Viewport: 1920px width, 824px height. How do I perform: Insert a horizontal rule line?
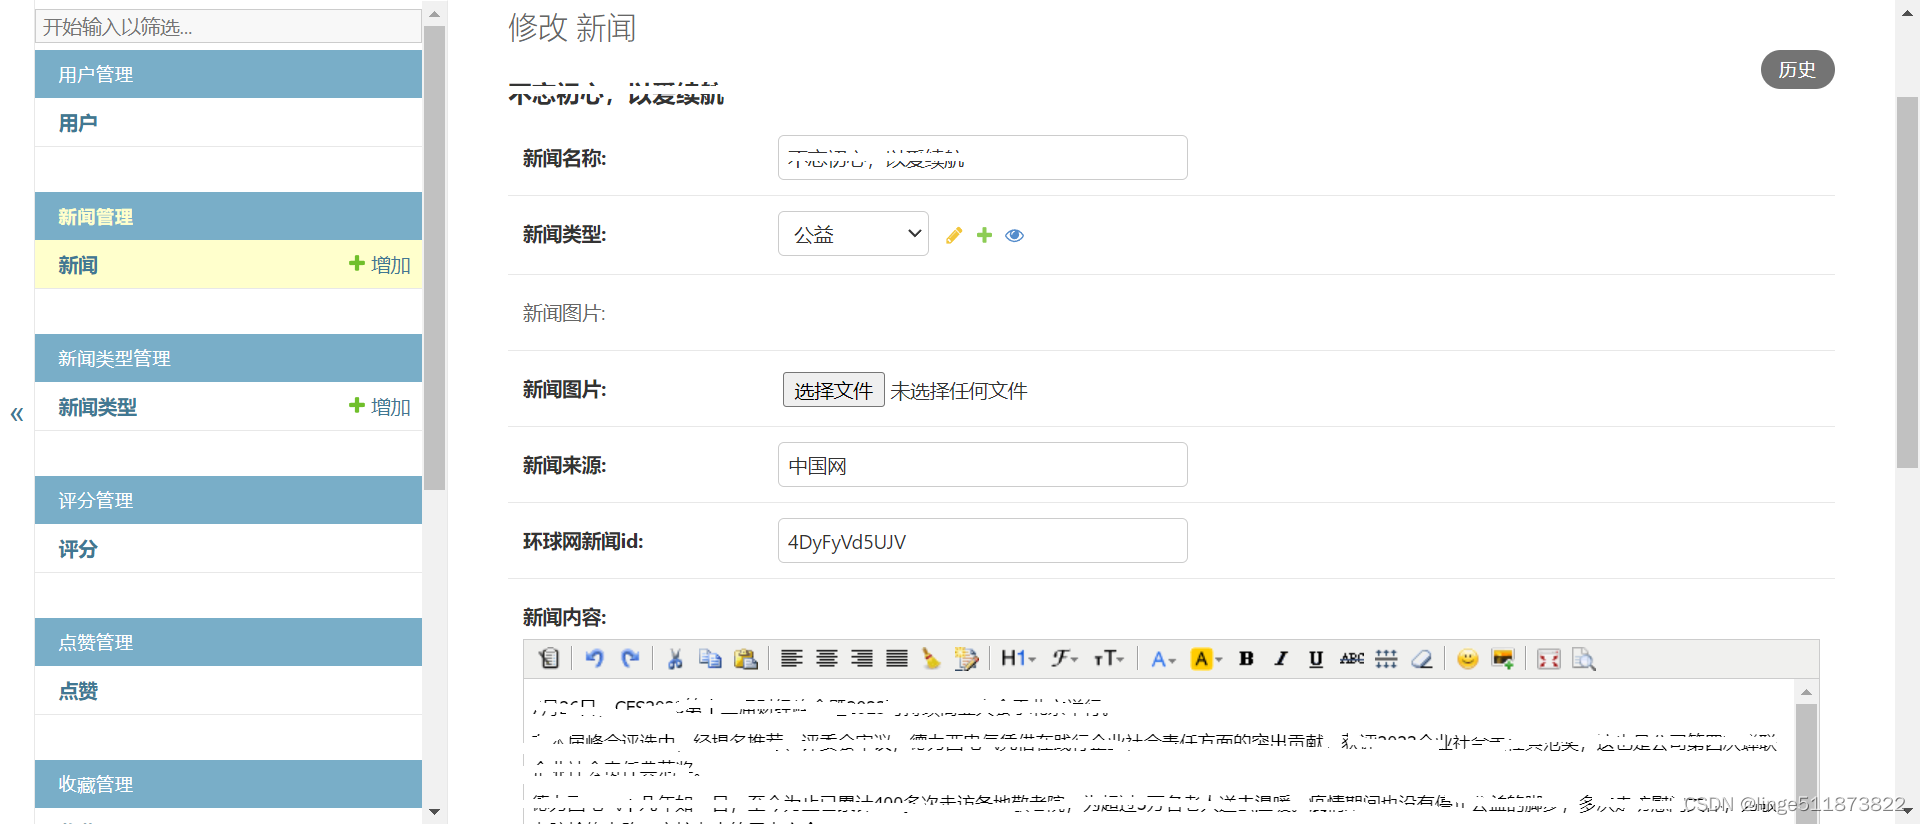[x=1386, y=659]
